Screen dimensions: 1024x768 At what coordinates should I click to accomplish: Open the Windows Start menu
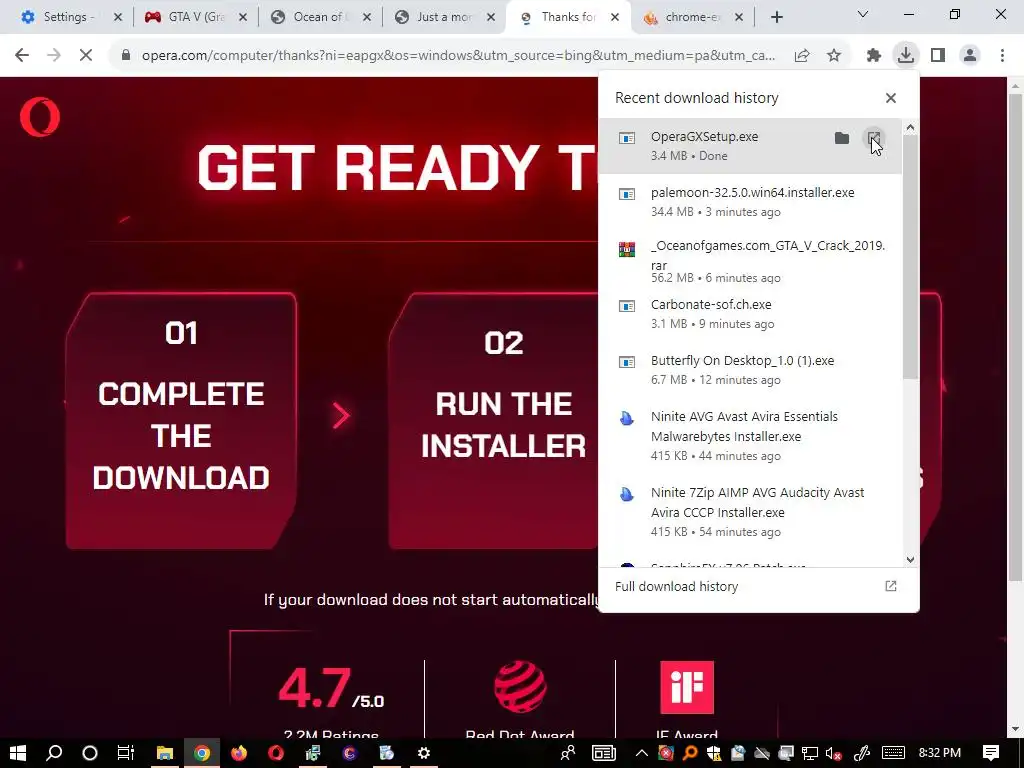click(18, 753)
